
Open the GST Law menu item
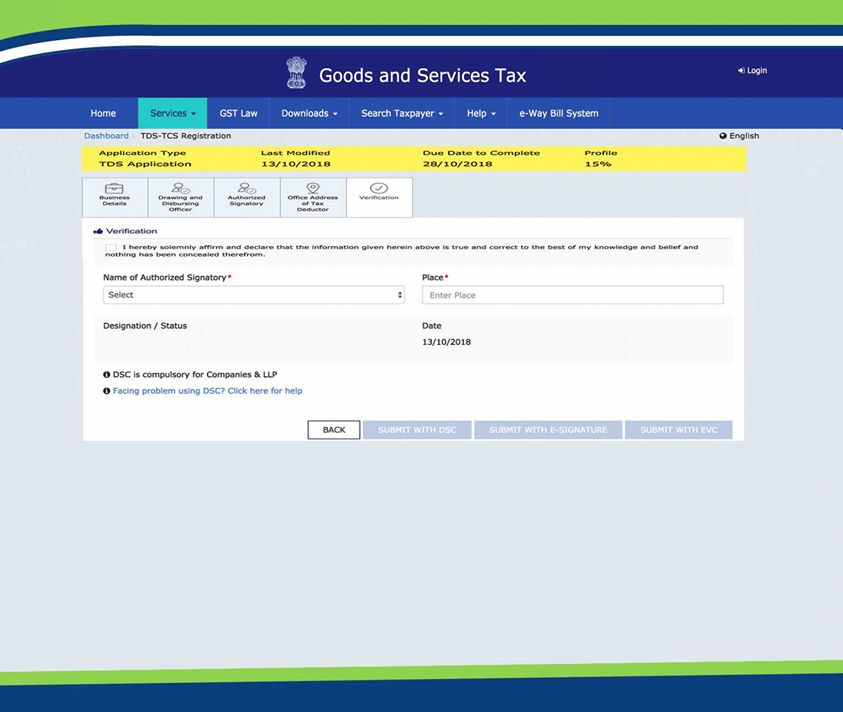(x=238, y=113)
